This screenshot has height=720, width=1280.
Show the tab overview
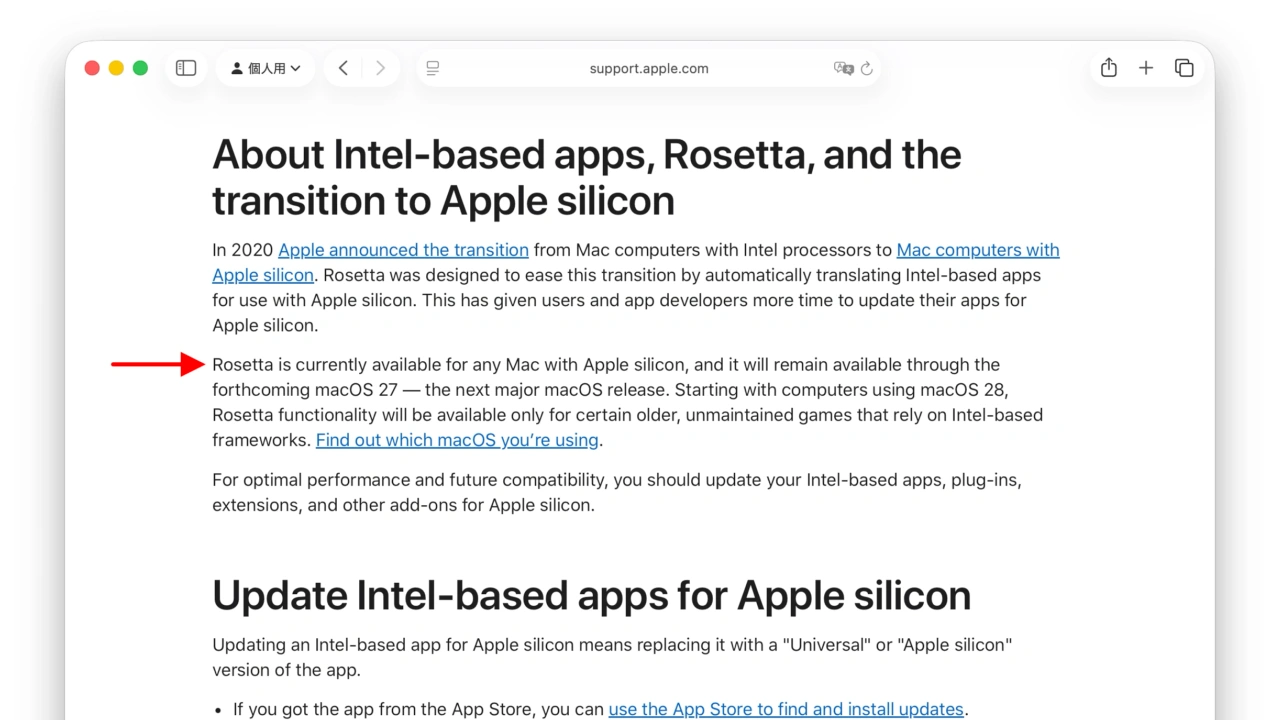tap(1184, 68)
